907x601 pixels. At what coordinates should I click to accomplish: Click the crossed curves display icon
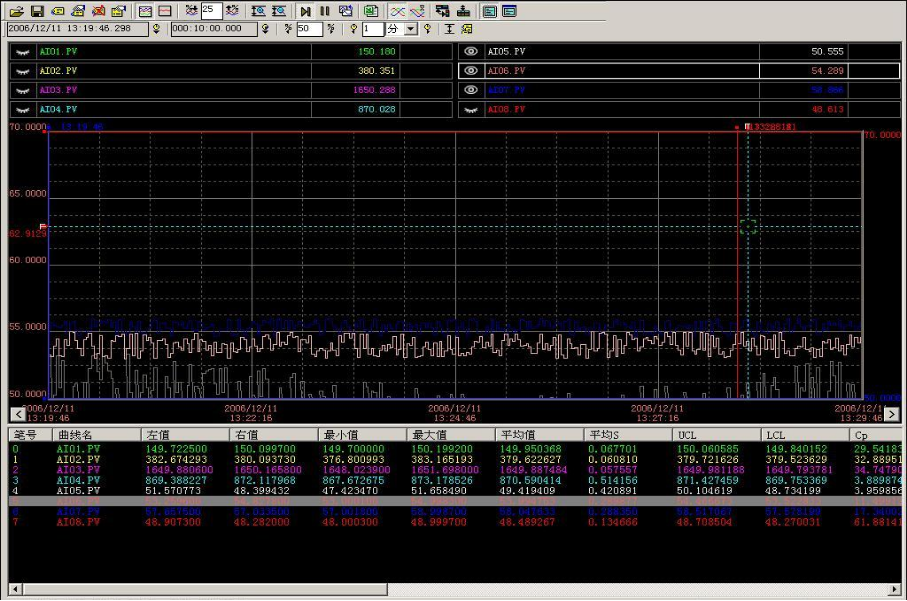(x=397, y=11)
